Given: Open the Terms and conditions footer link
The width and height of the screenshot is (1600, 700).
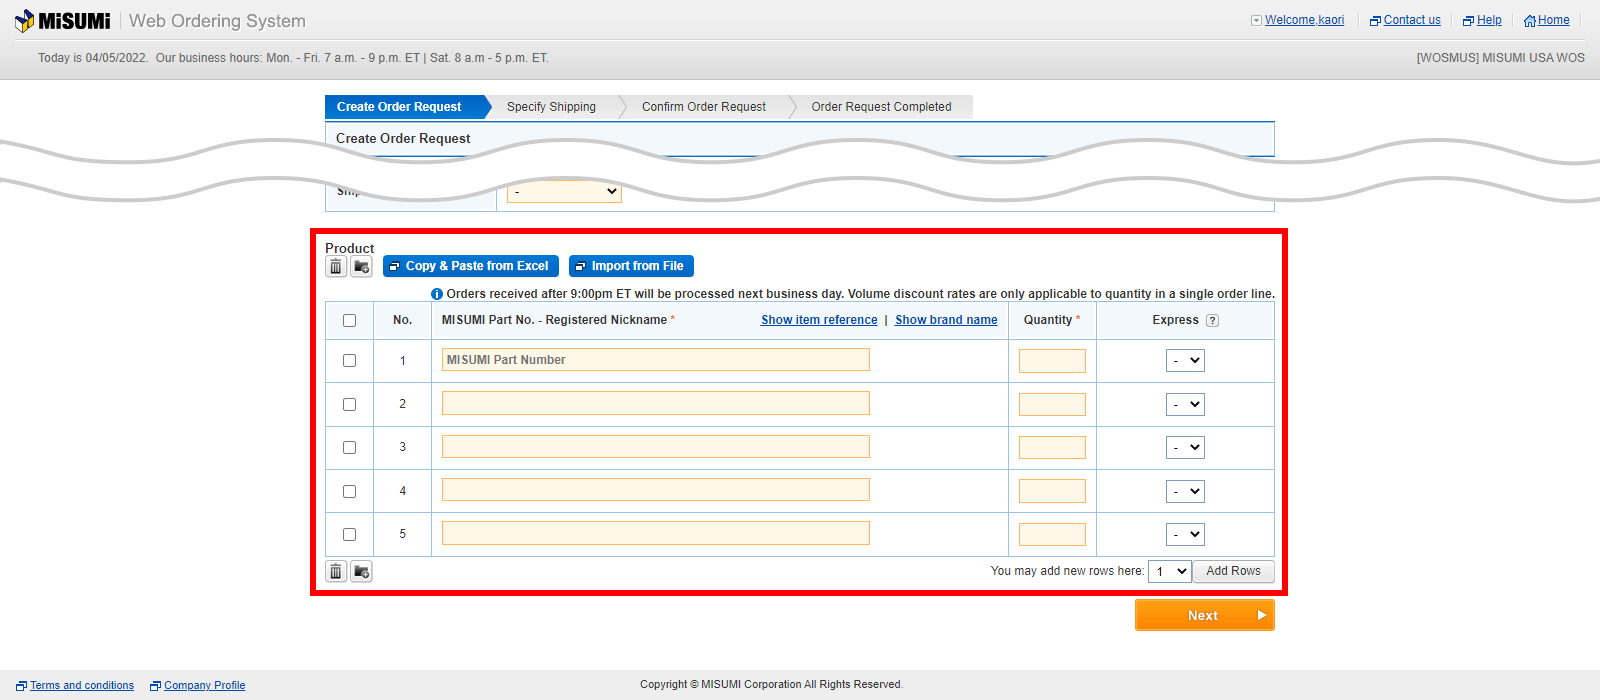Looking at the screenshot, I should click(82, 686).
